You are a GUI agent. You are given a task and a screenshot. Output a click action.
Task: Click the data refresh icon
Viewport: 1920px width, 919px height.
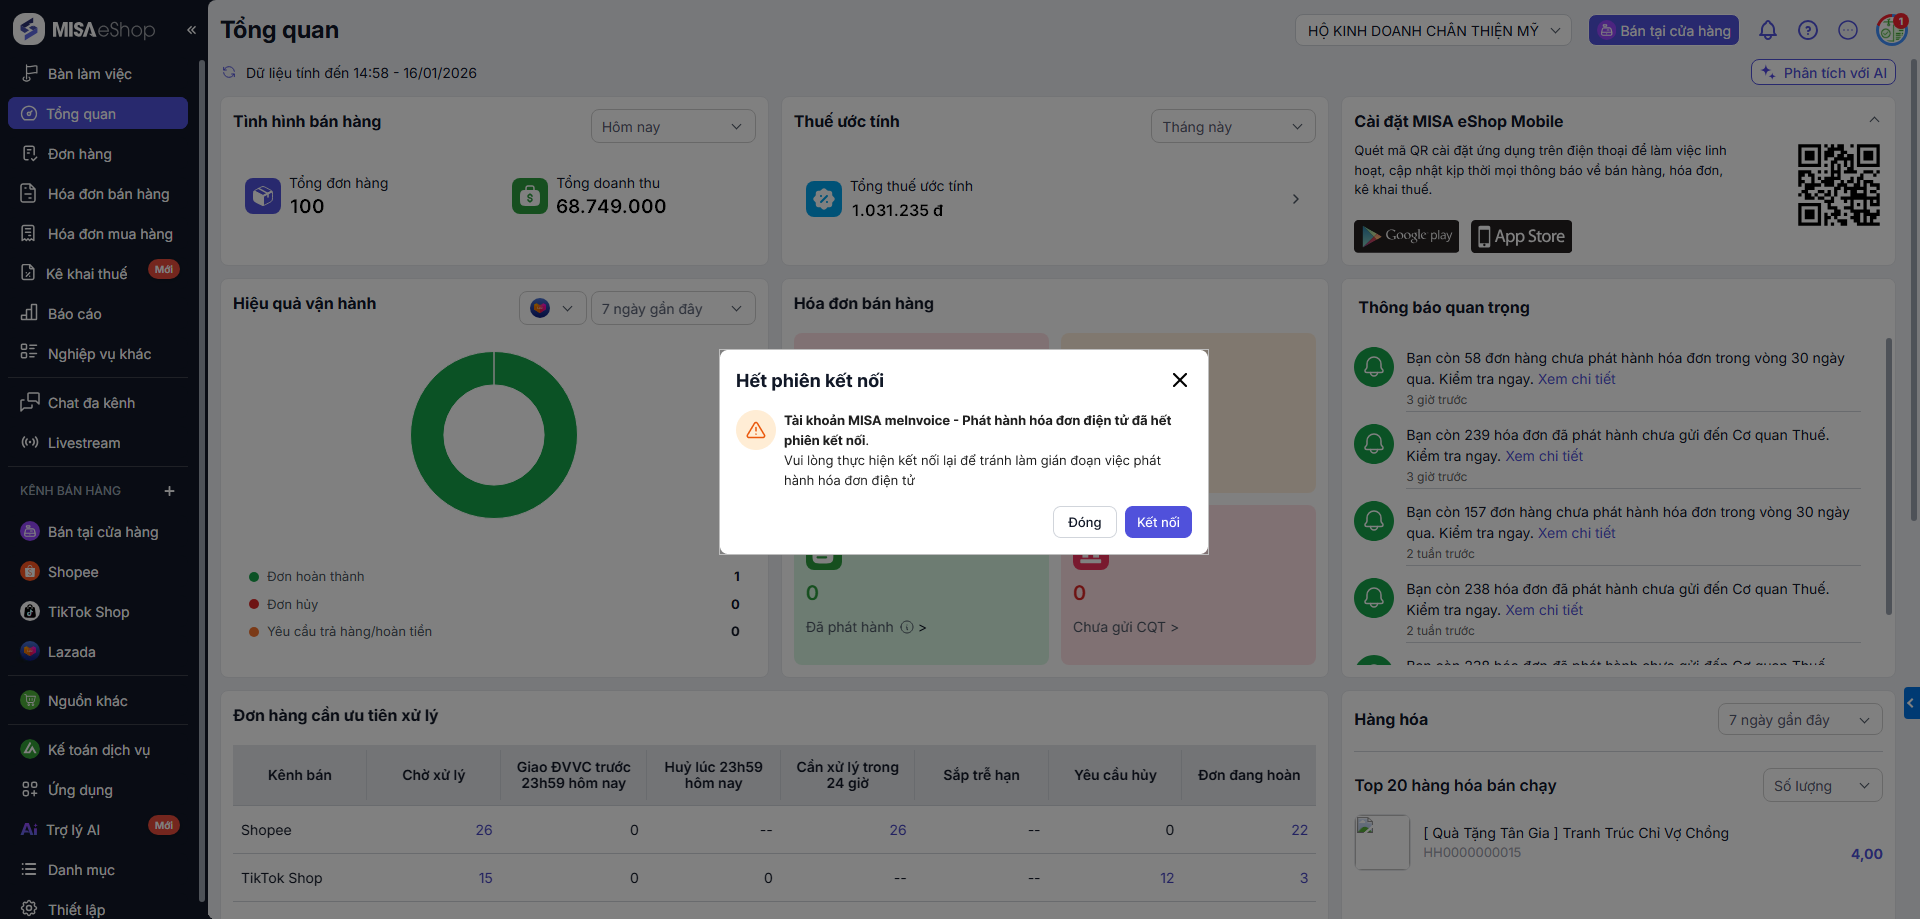[229, 72]
